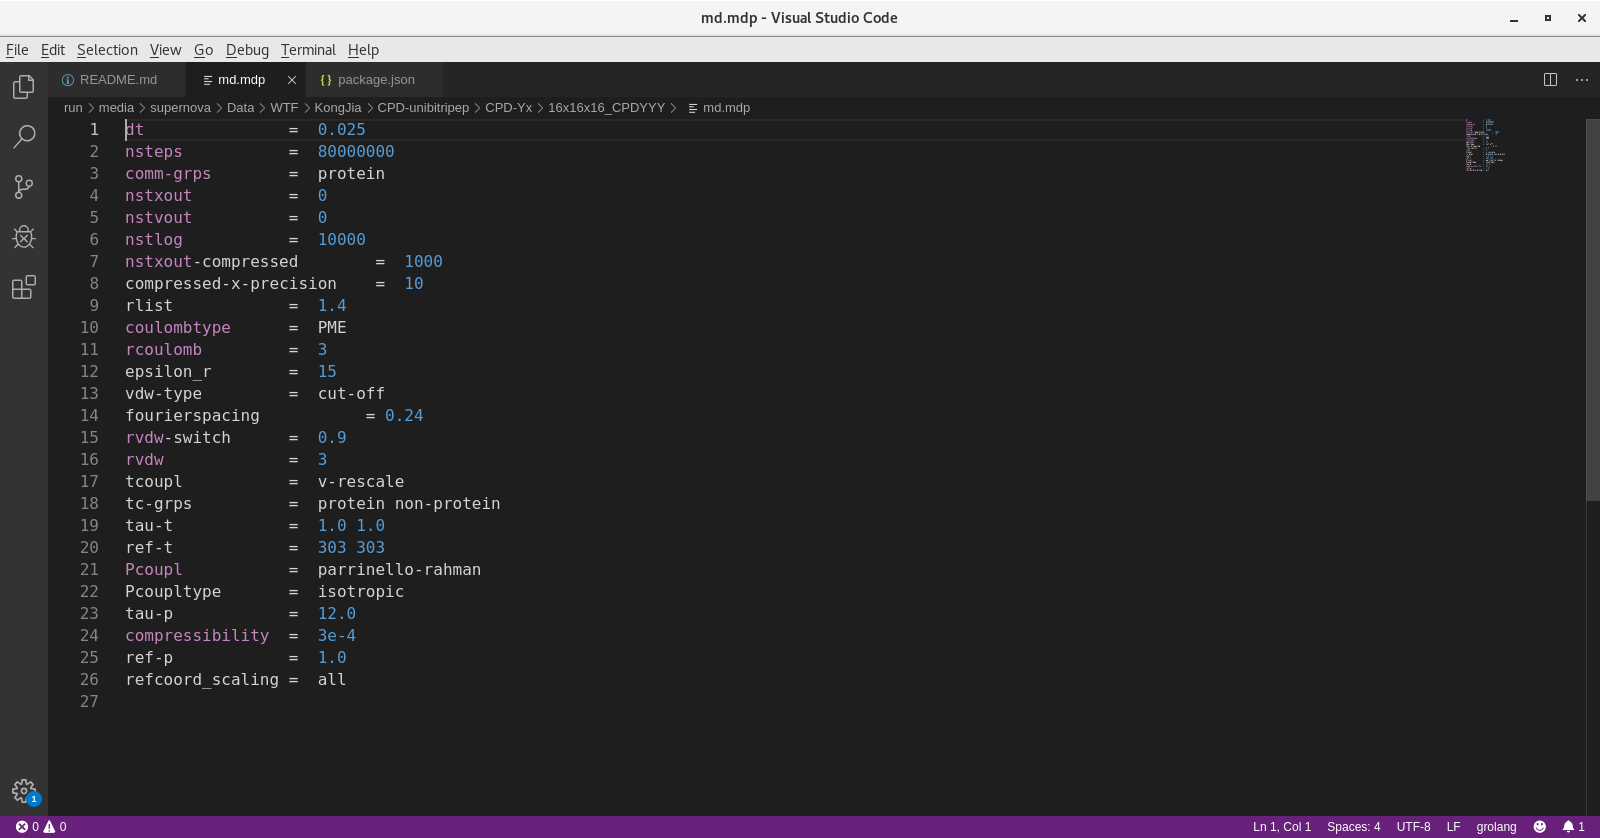Open the Debug view bug icon

tap(24, 237)
